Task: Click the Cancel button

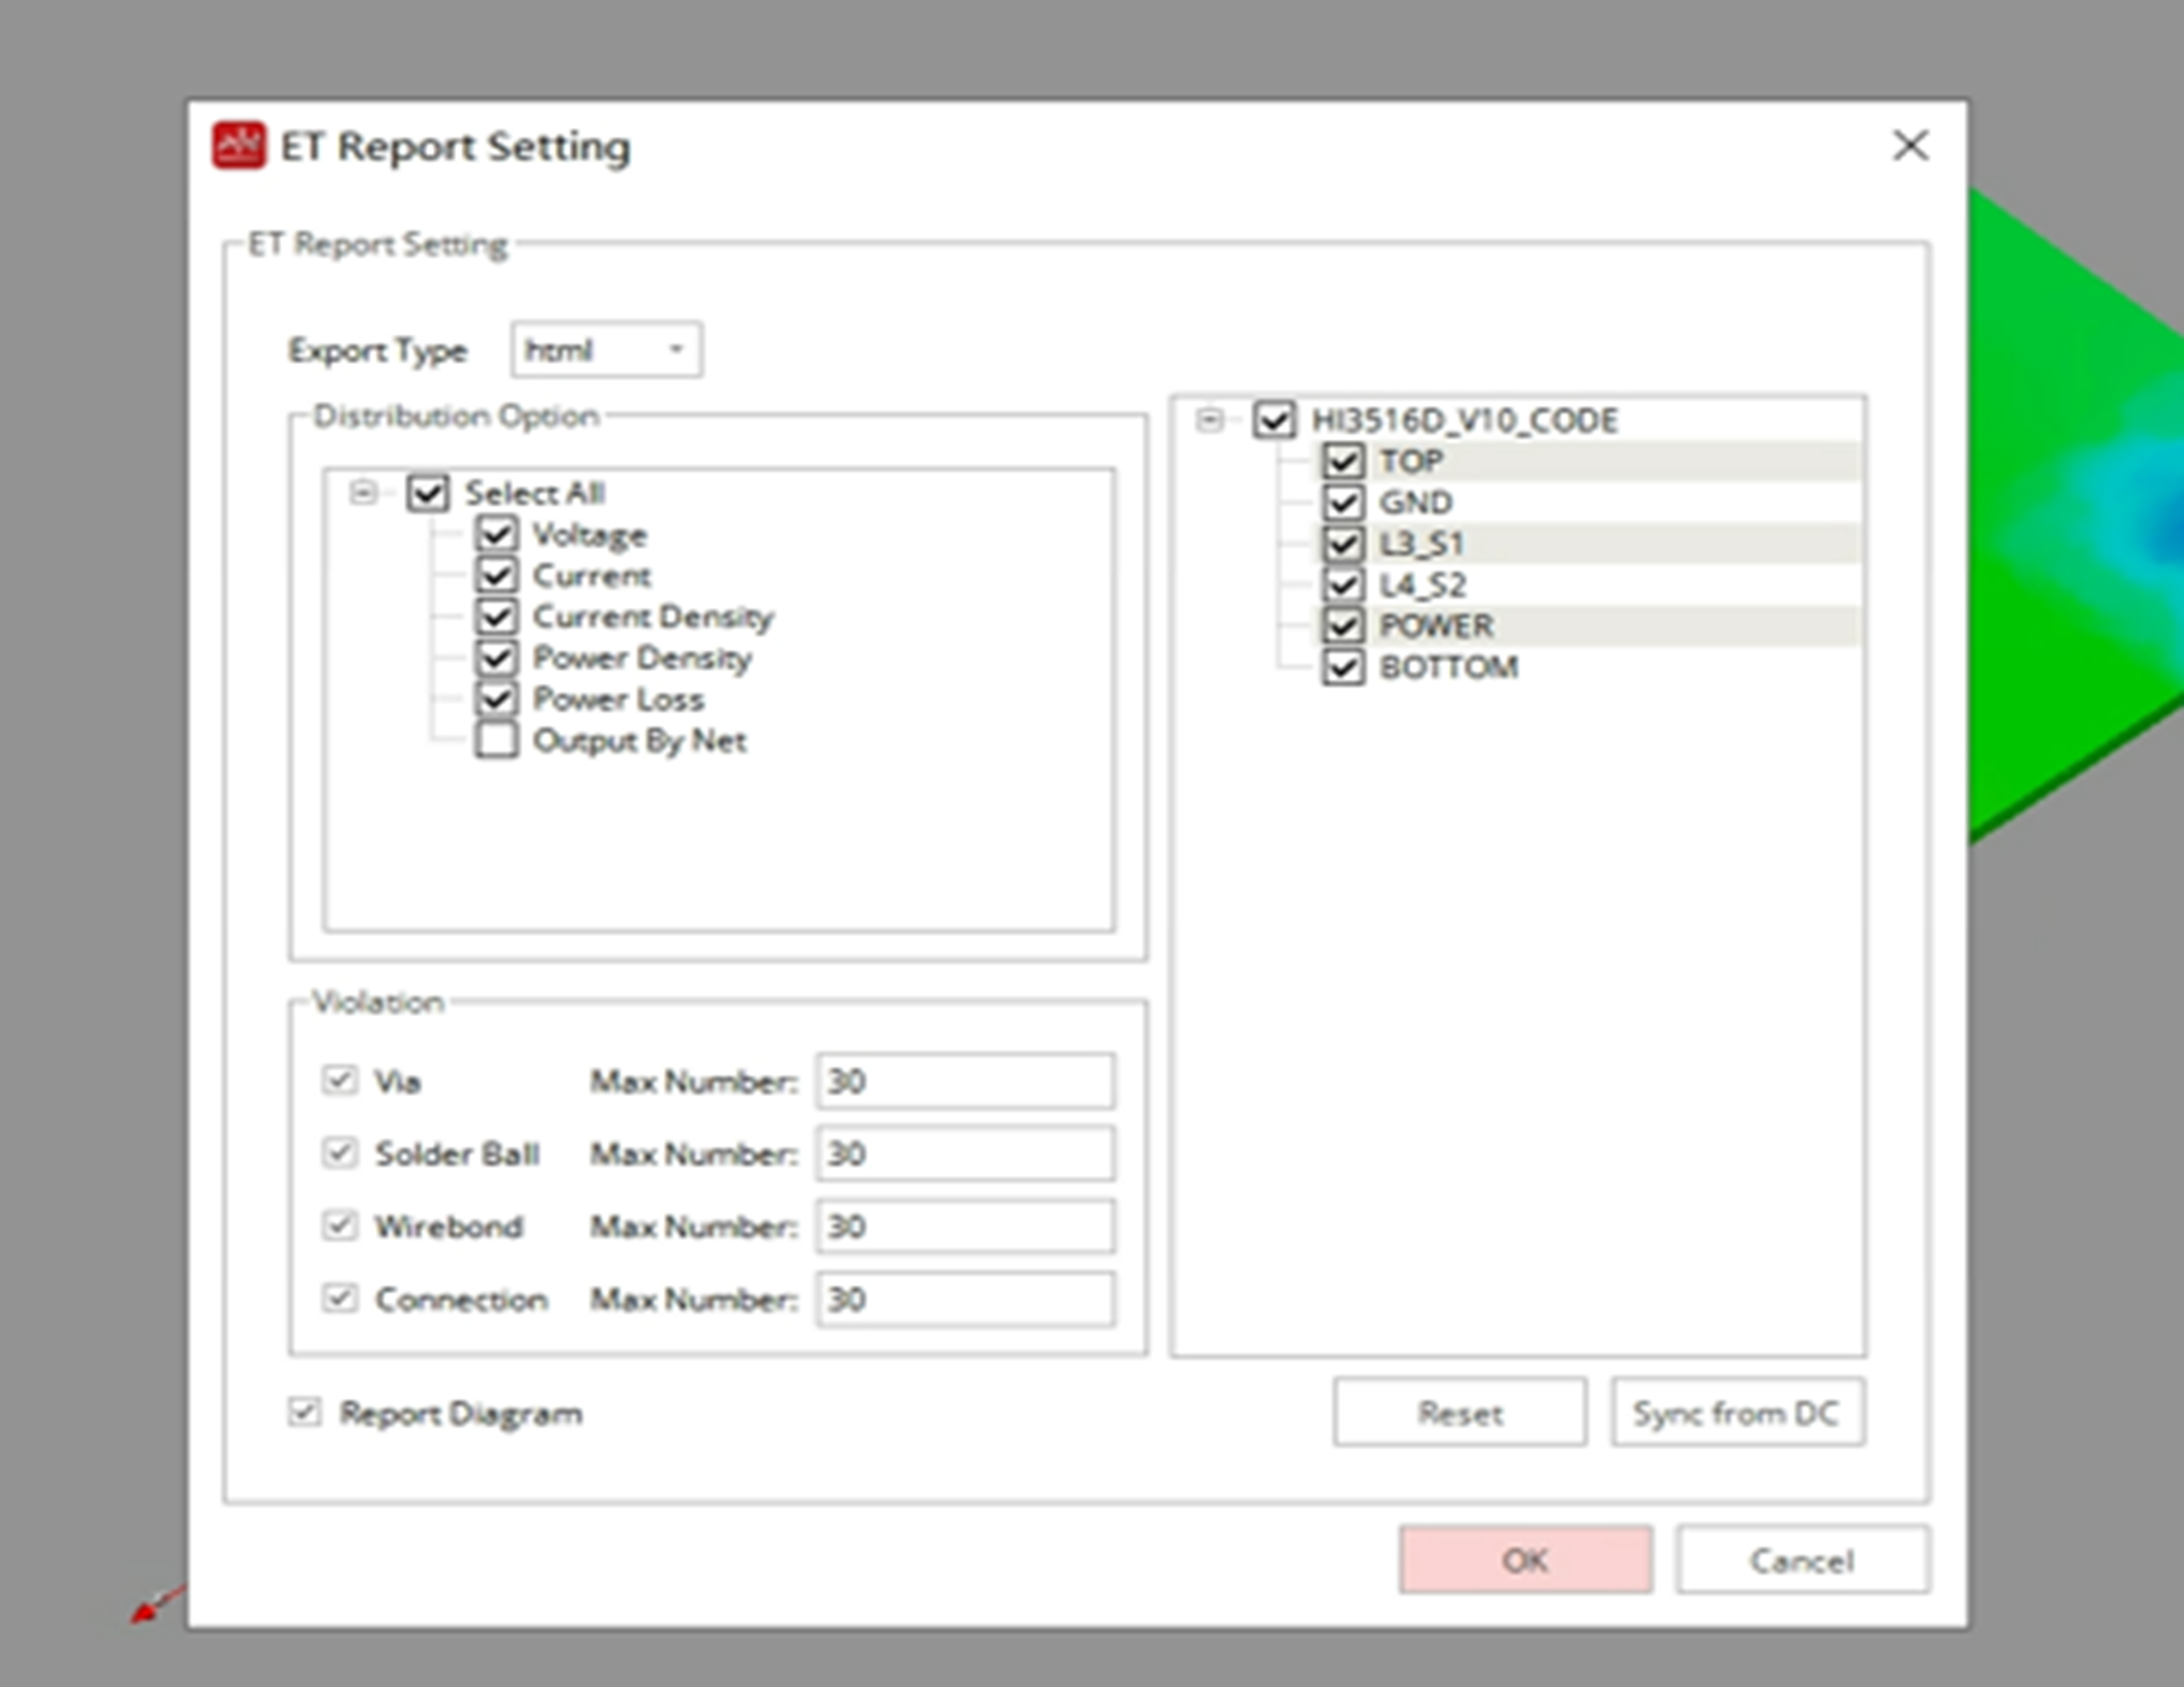Action: coord(1803,1560)
